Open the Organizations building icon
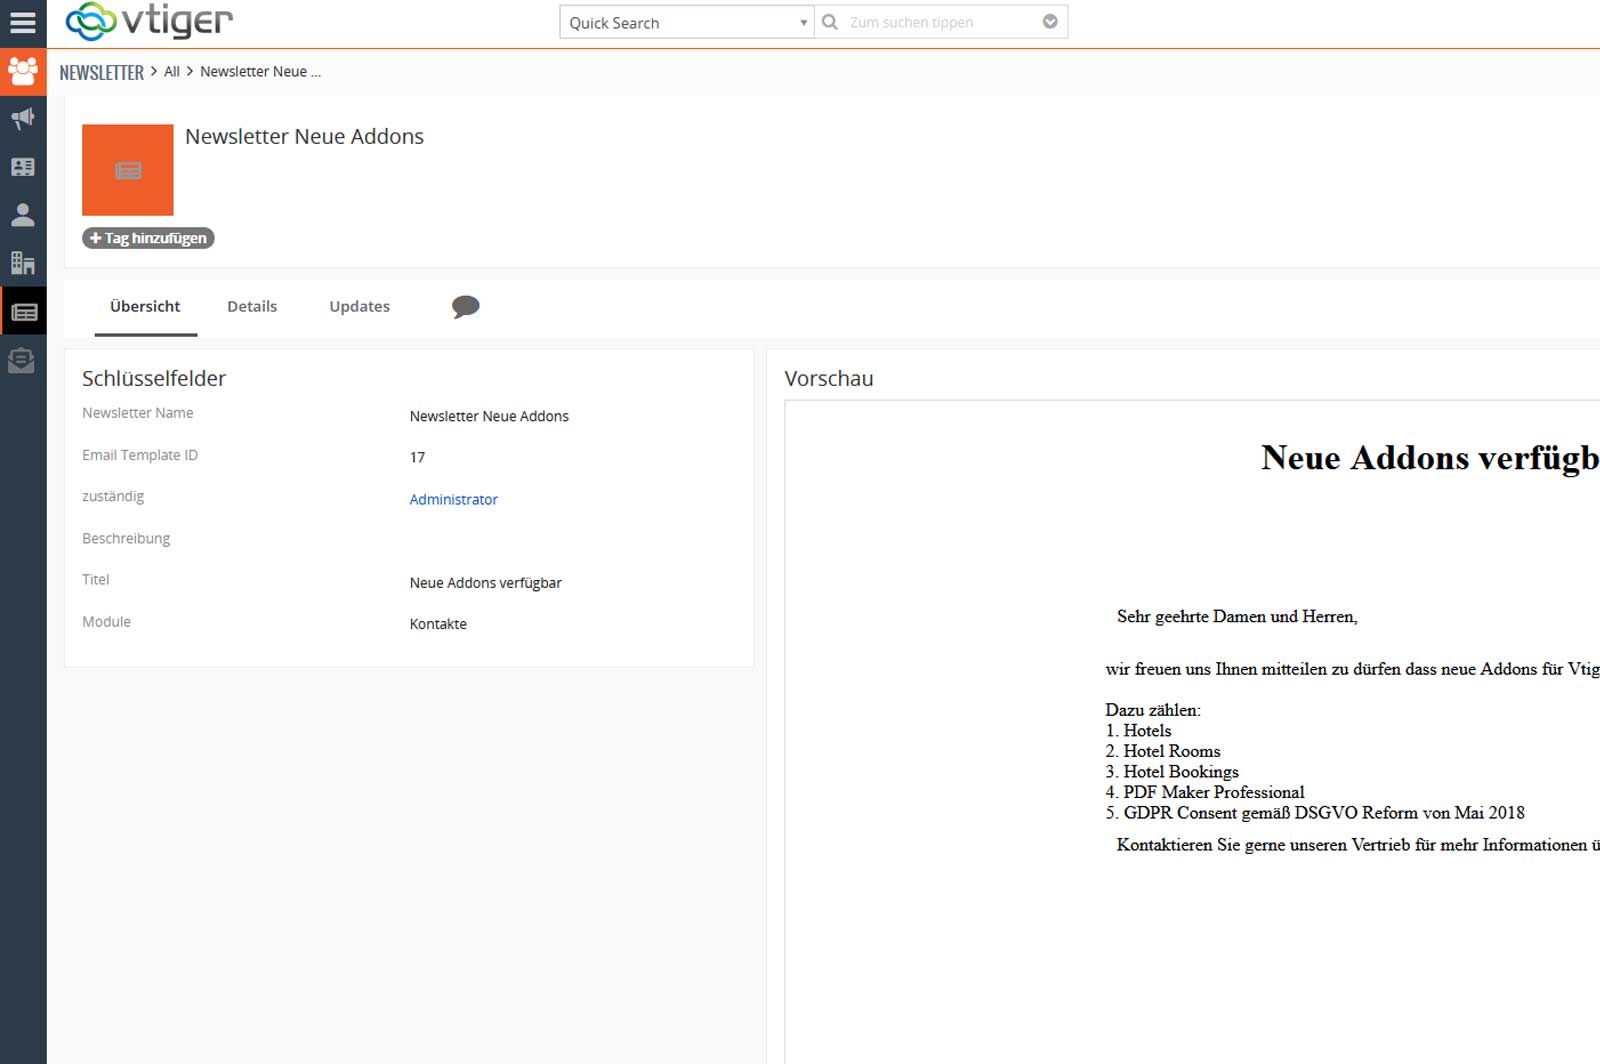This screenshot has height=1064, width=1600. (22, 262)
